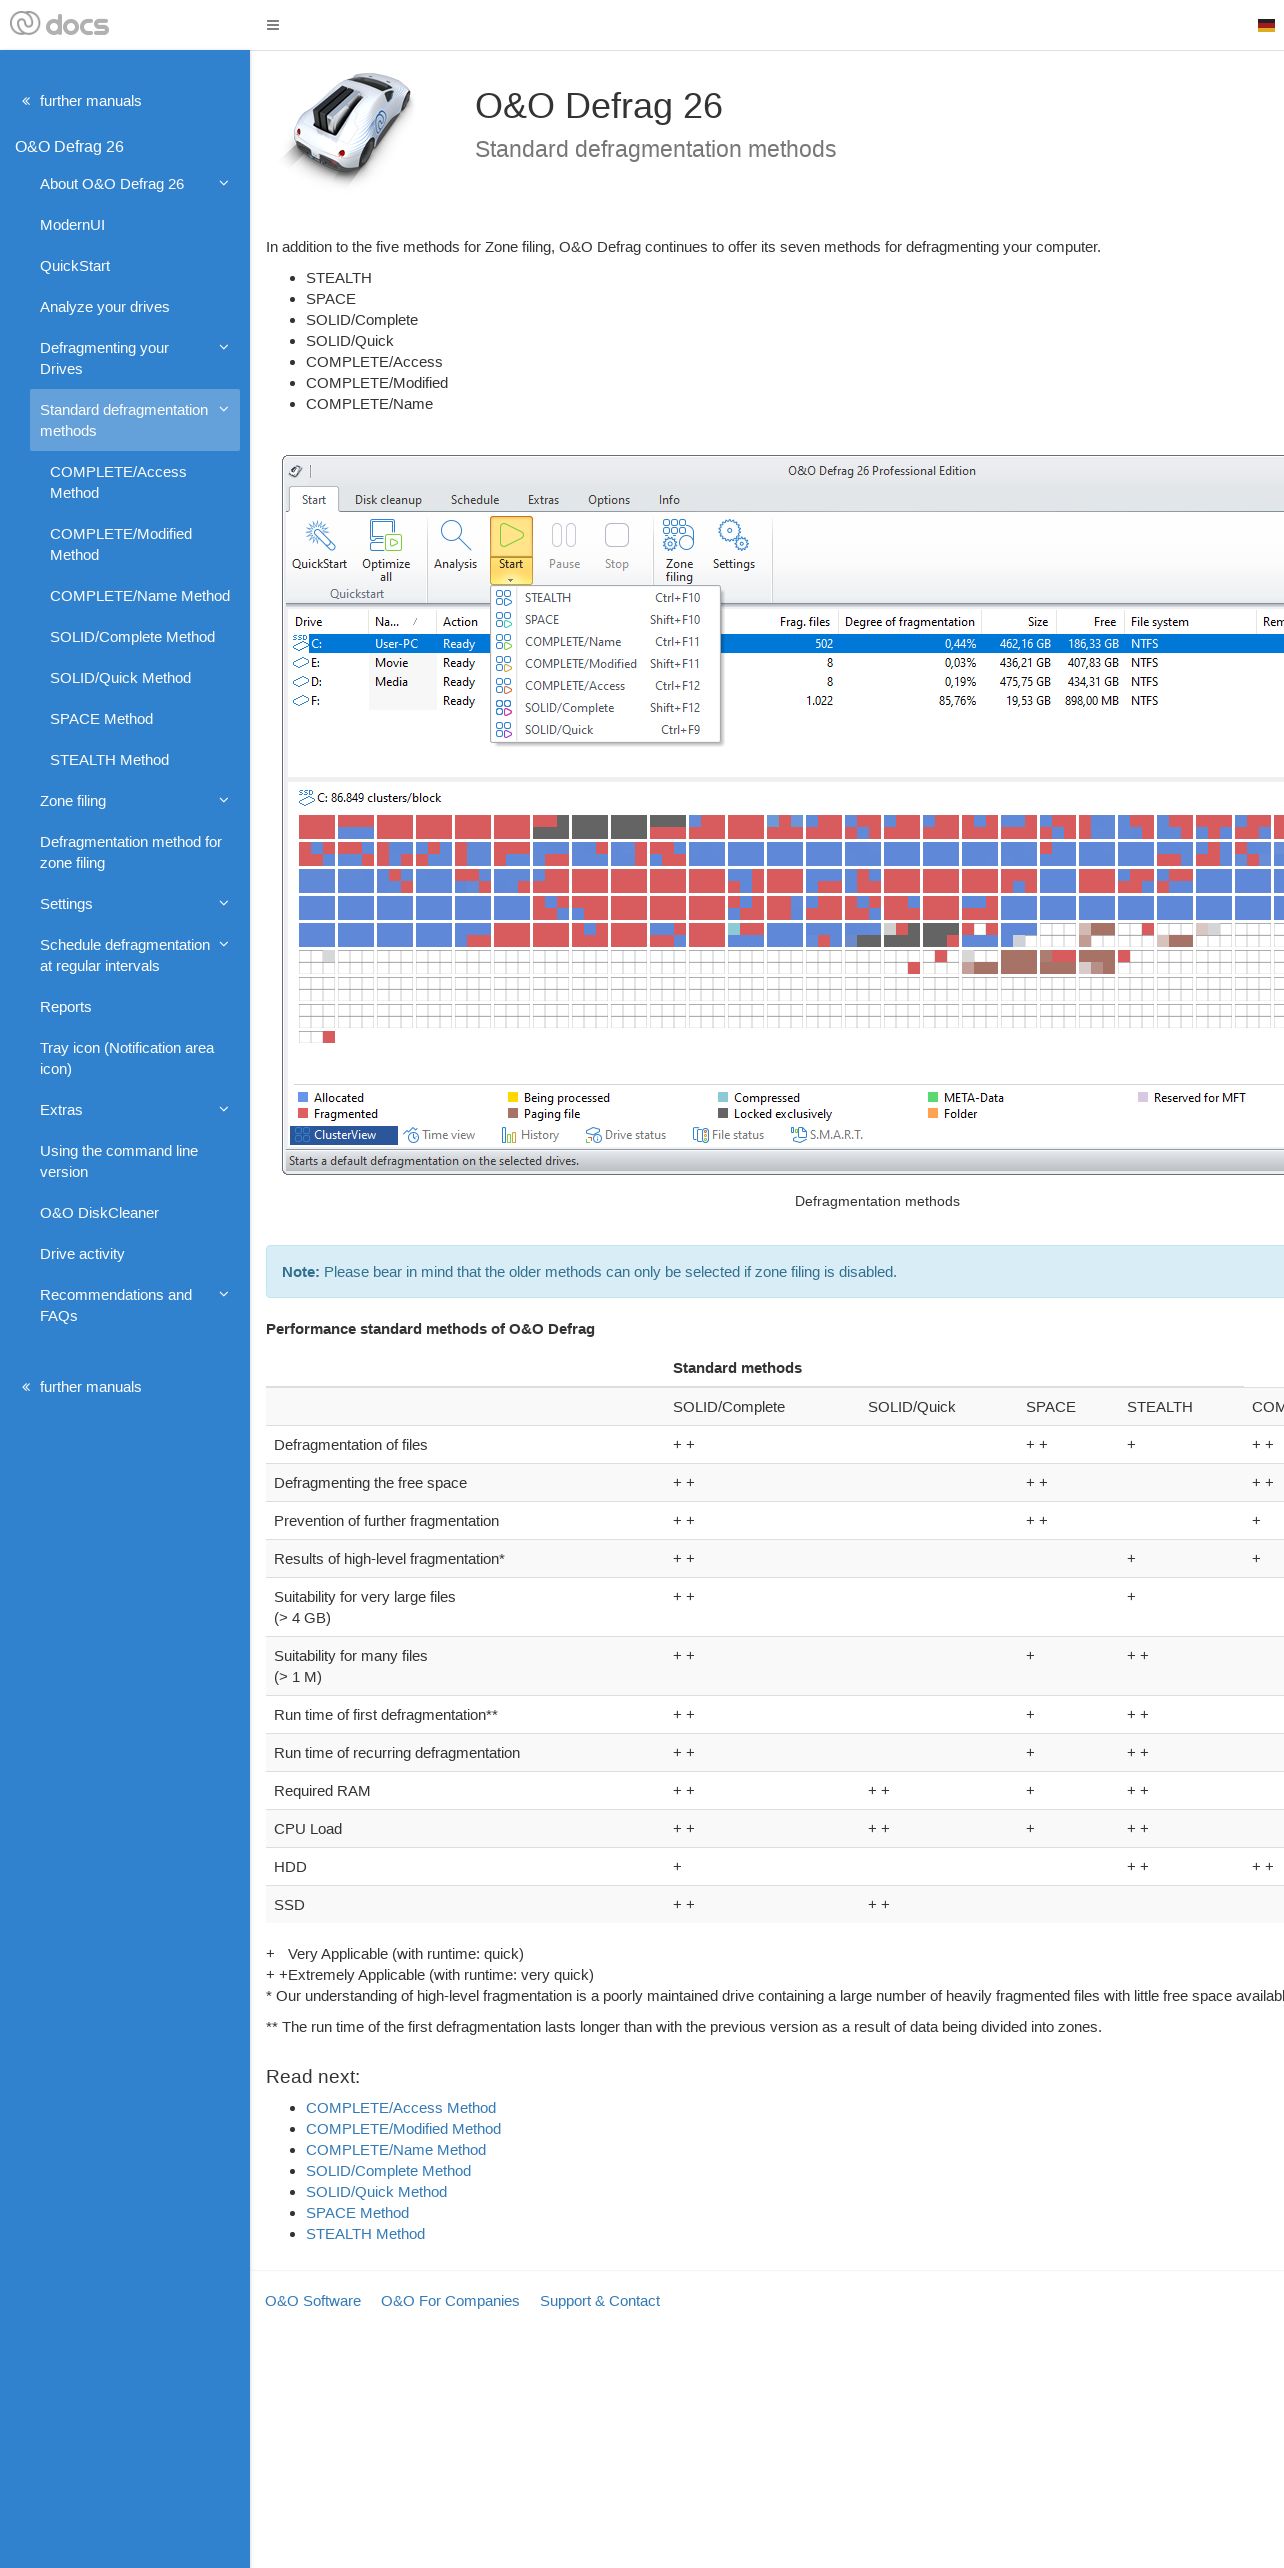Image resolution: width=1284 pixels, height=2568 pixels.
Task: Open the Options ribbon tab
Action: point(609,500)
